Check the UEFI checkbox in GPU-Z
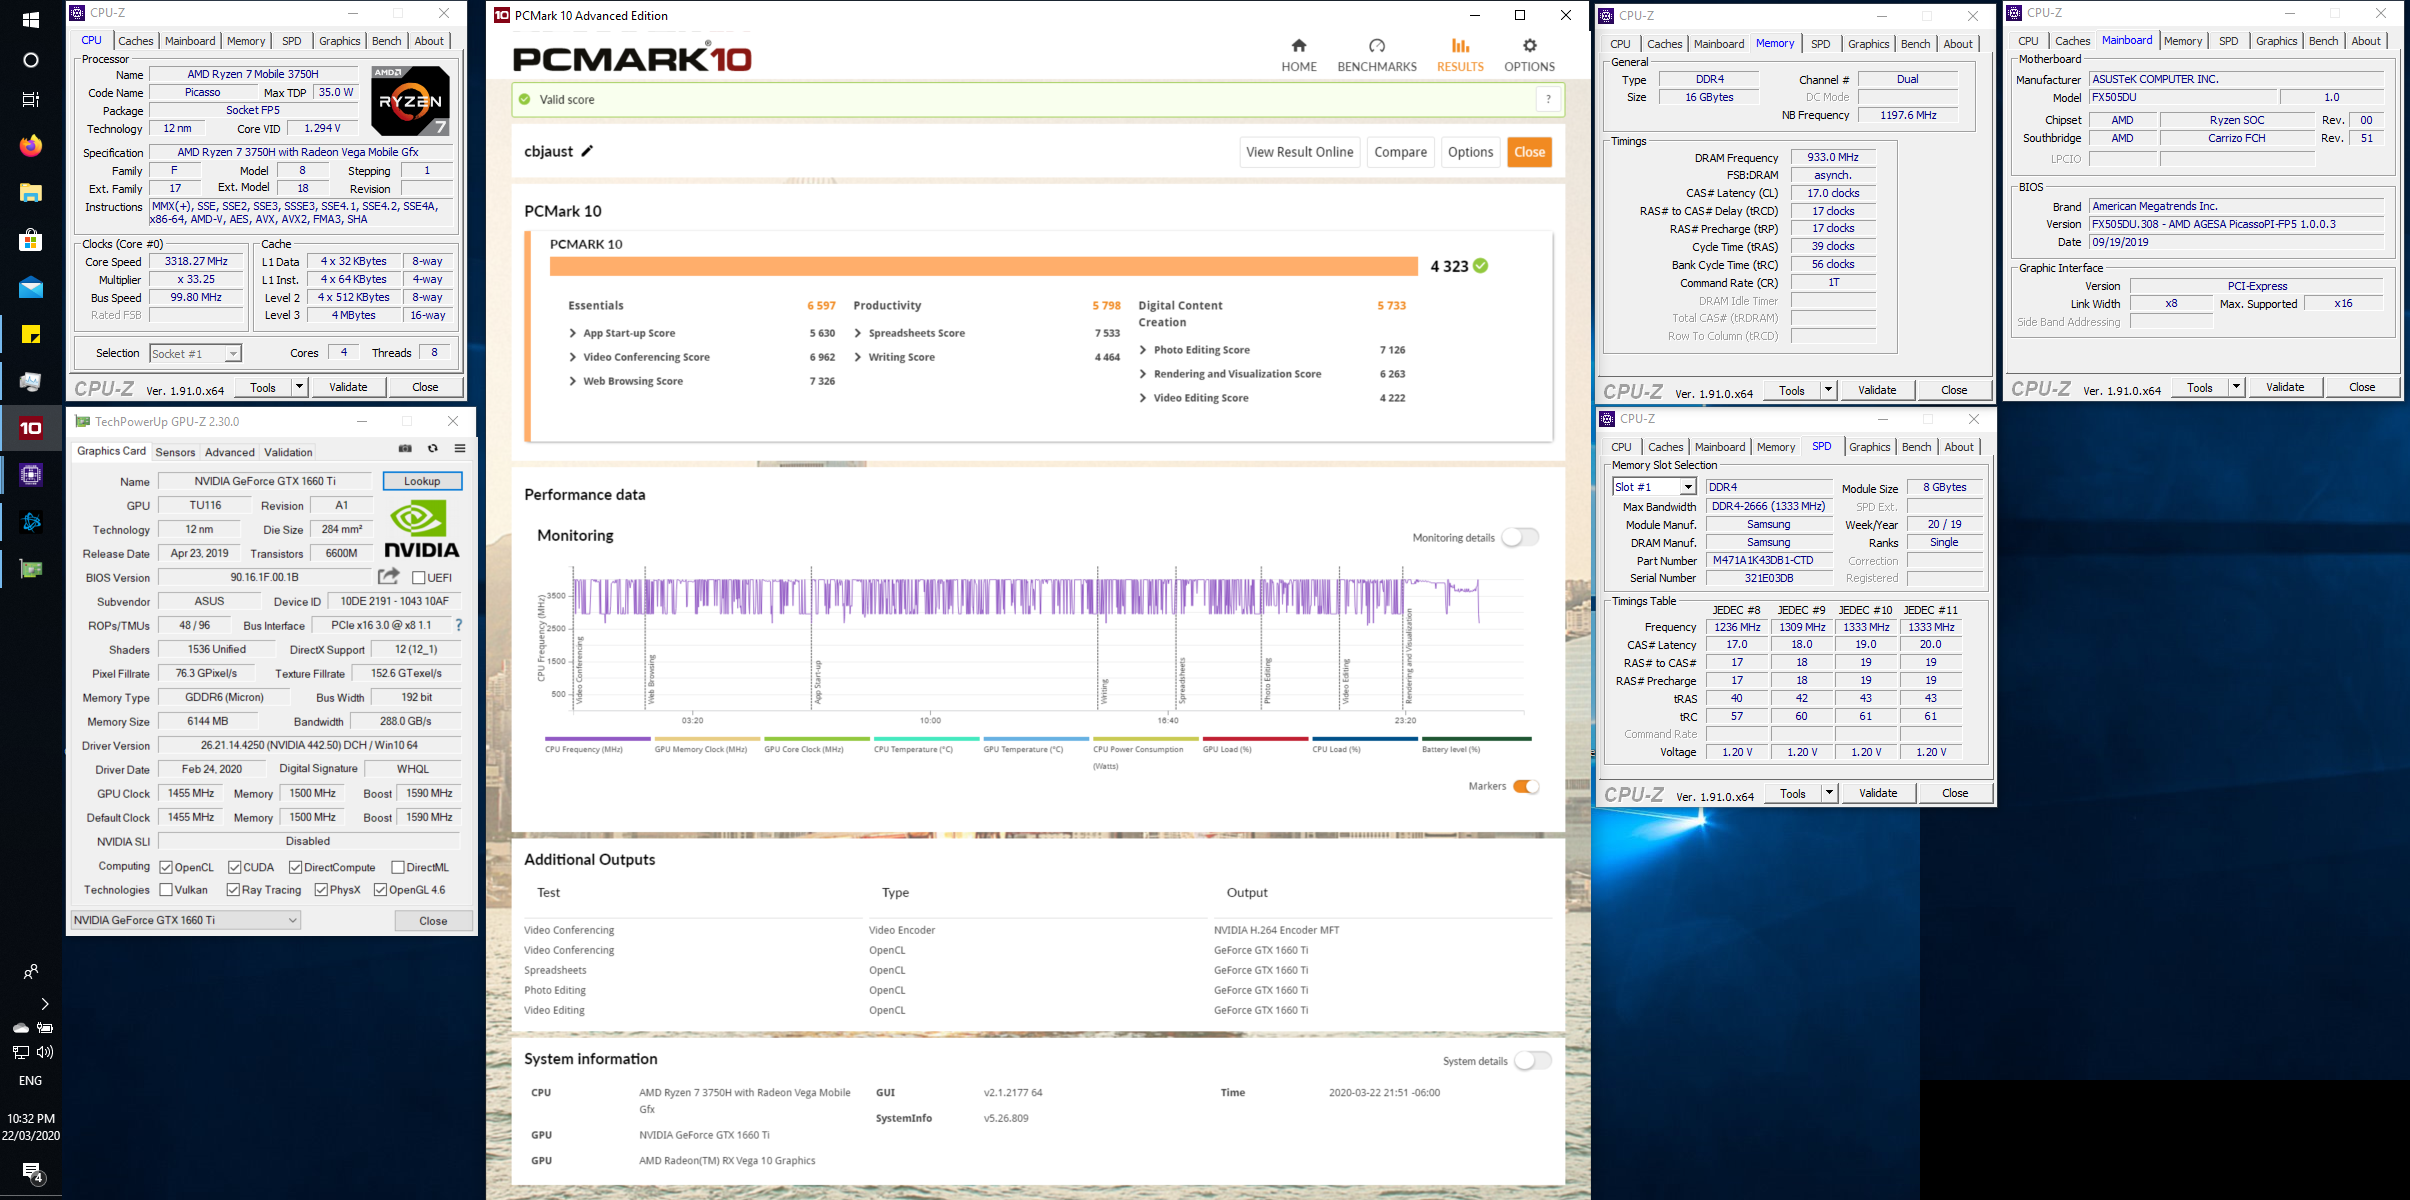The width and height of the screenshot is (2410, 1200). [x=419, y=577]
